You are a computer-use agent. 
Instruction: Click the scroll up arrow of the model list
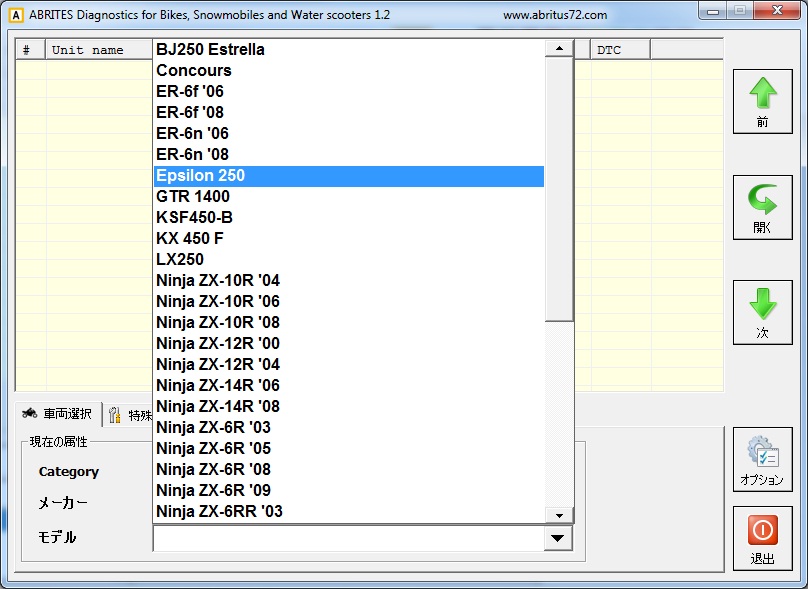click(559, 49)
